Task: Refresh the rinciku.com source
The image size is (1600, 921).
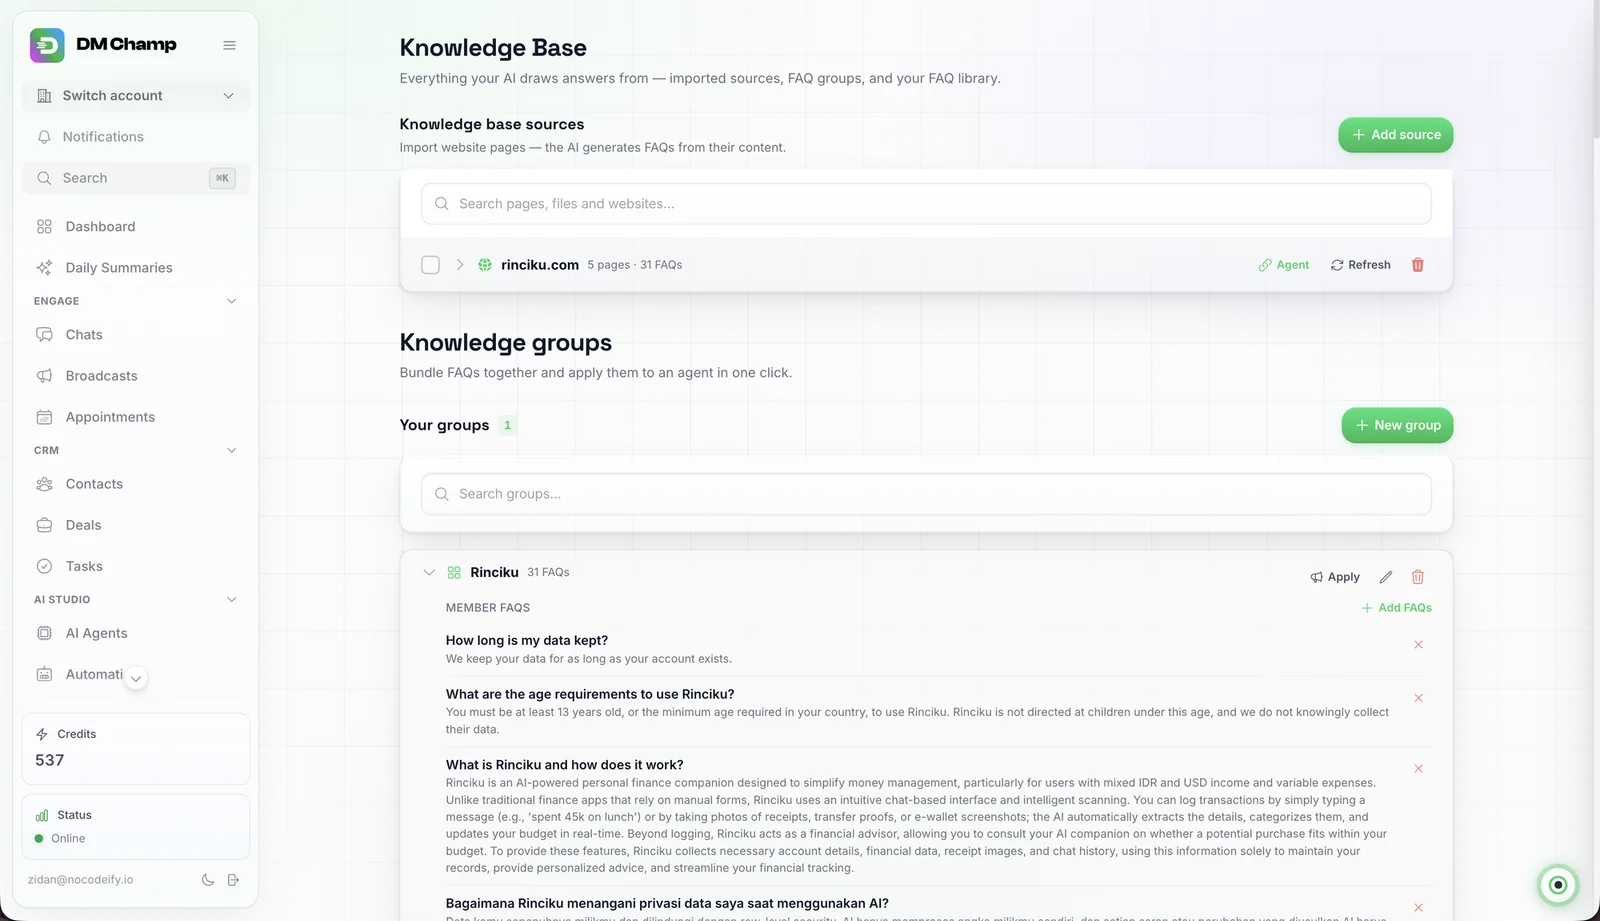Action: click(x=1360, y=265)
